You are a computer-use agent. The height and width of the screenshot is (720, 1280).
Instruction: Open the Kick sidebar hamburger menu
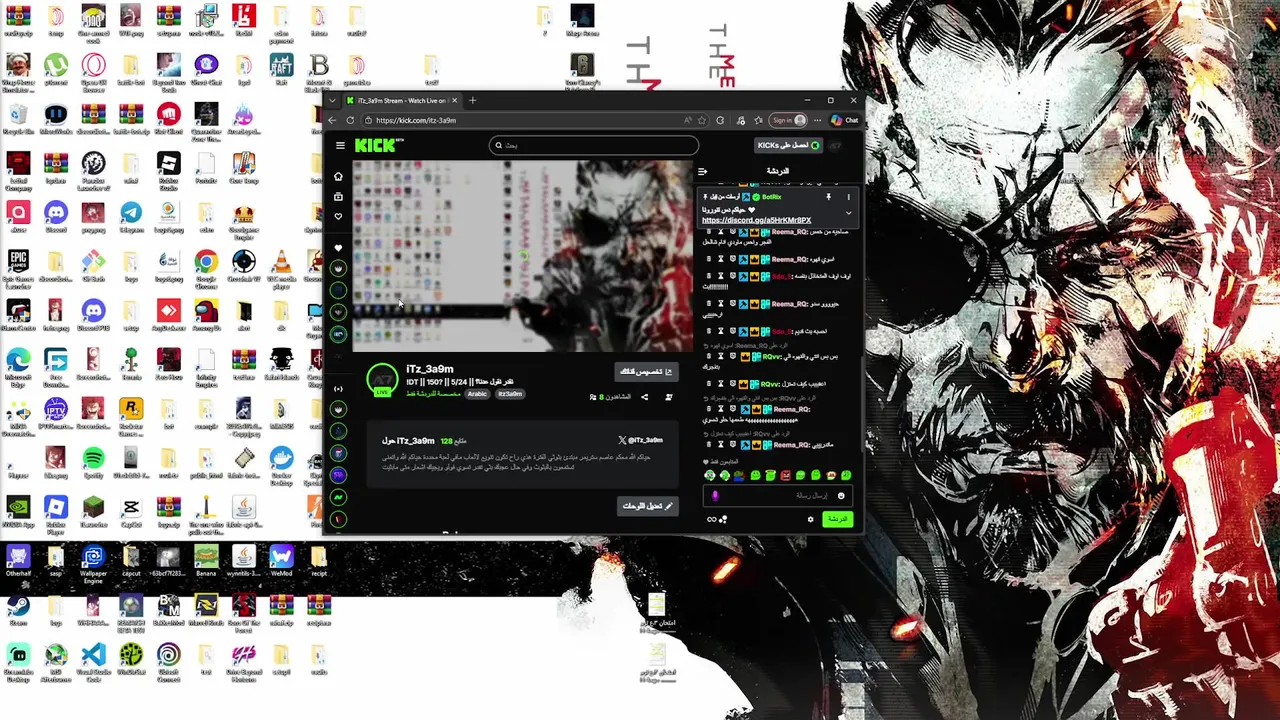(340, 145)
